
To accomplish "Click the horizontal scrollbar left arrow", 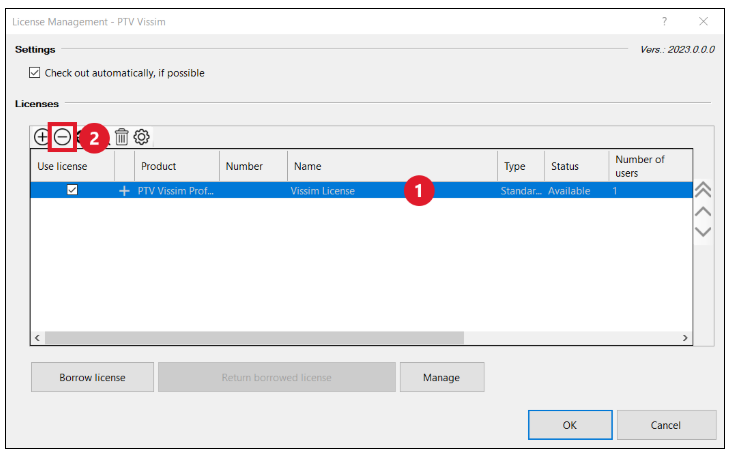I will coord(37,338).
